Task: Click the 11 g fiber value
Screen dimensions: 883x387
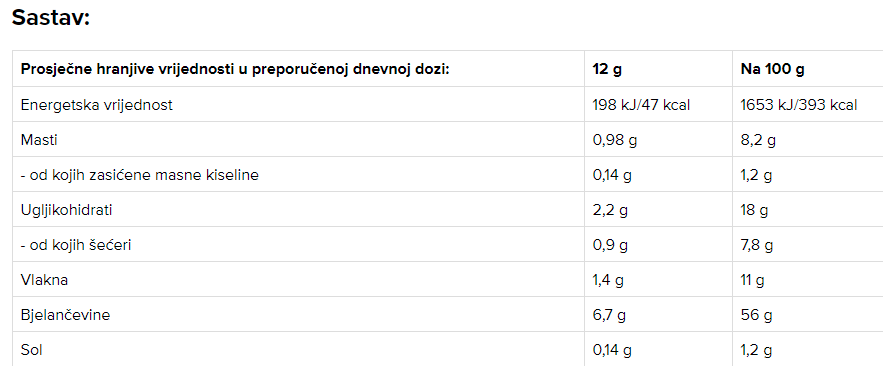Action: [x=752, y=281]
